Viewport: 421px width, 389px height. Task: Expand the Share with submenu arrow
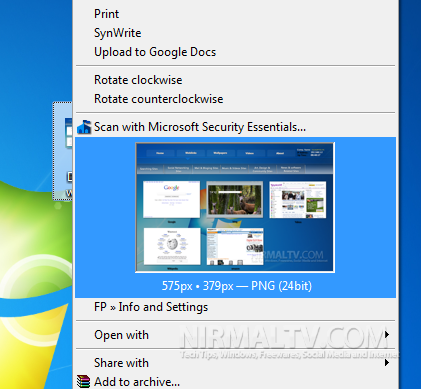point(387,362)
